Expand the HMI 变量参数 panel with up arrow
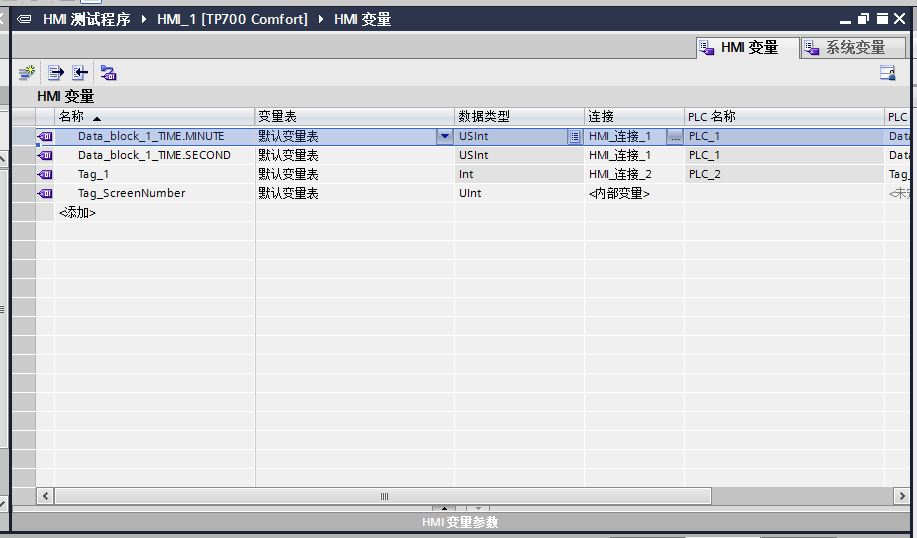 point(444,508)
